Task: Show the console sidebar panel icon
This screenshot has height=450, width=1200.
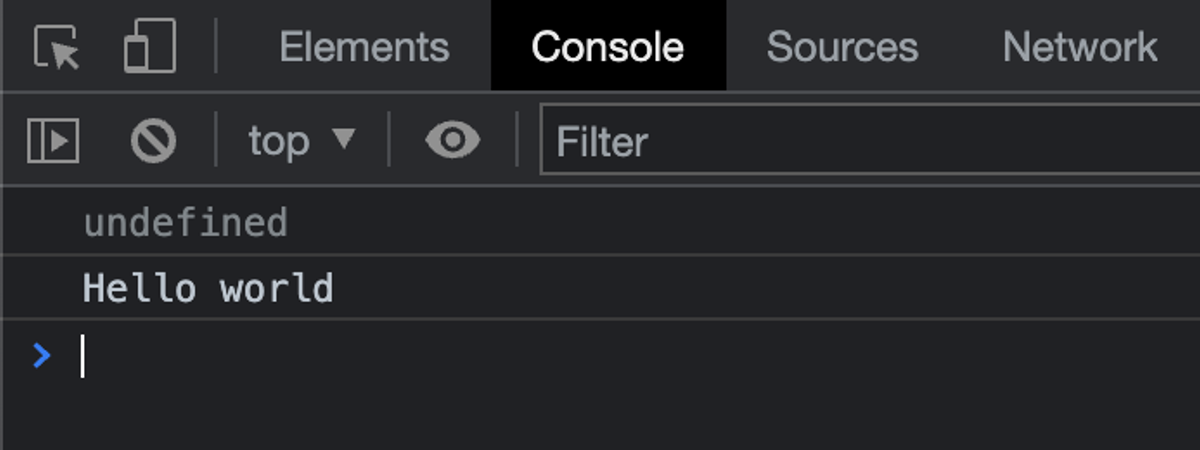Action: coord(53,141)
